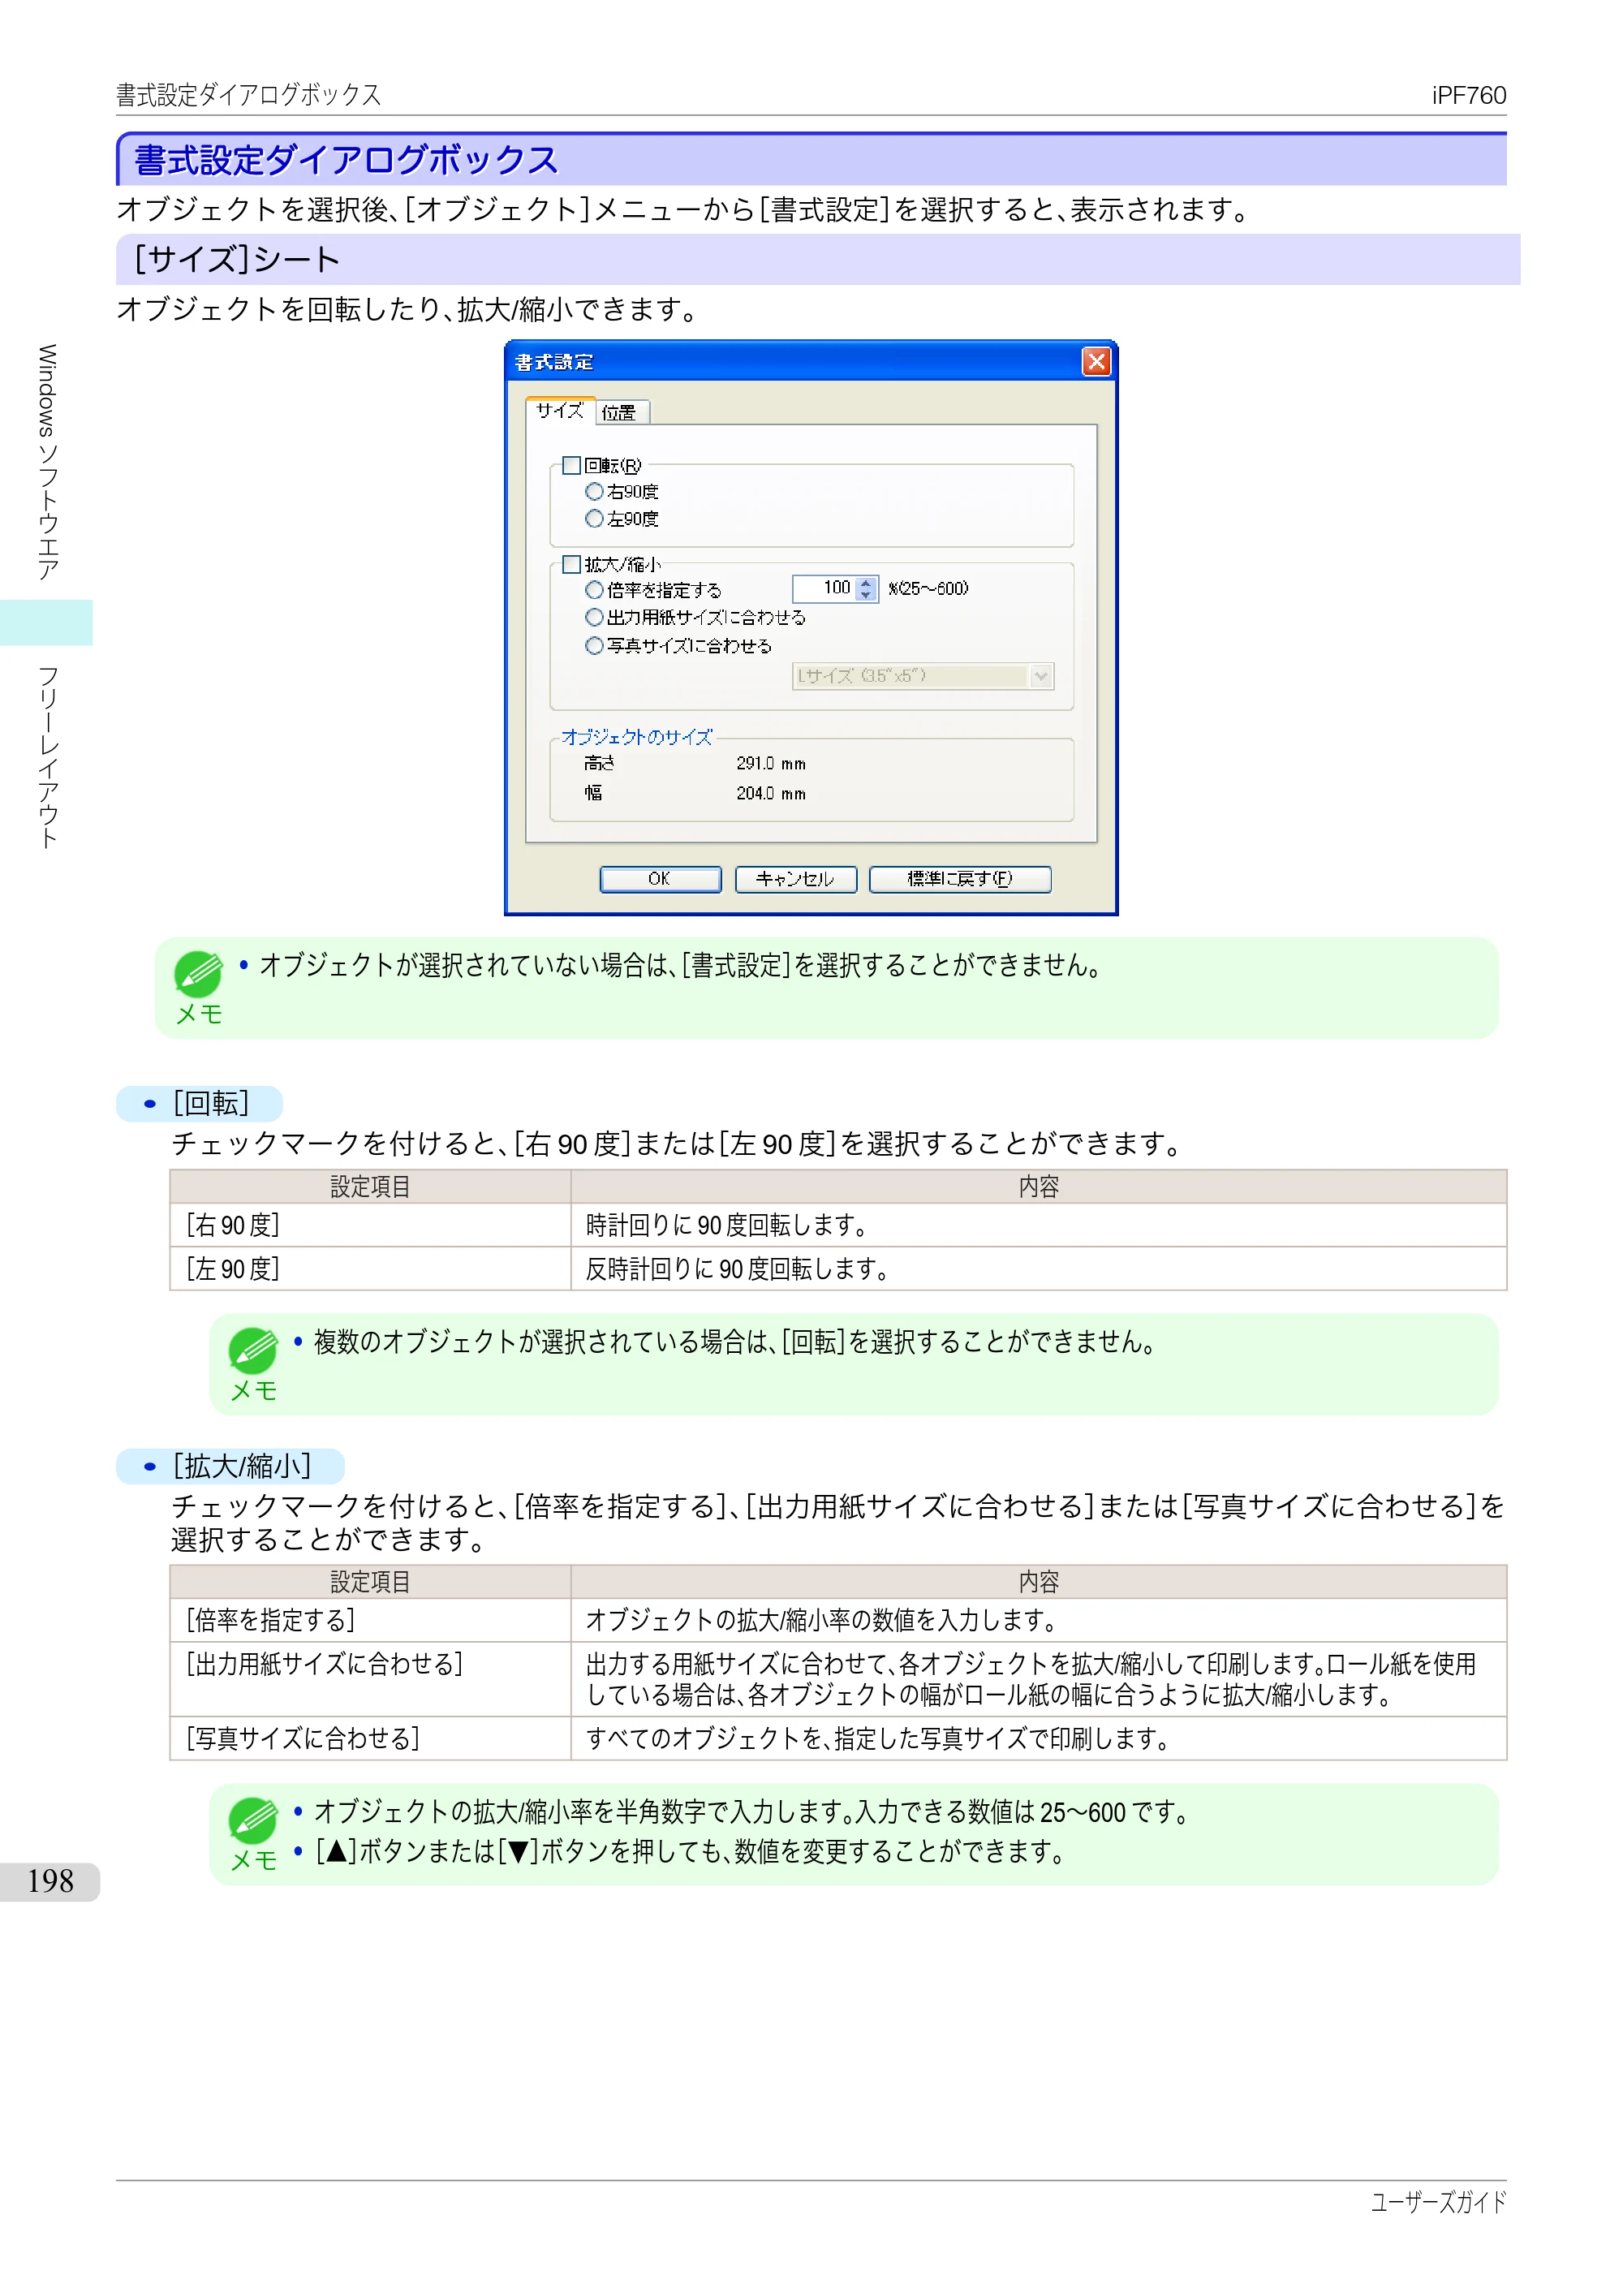Decrease magnification with the down spinner arrow
The width and height of the screenshot is (1623, 2296).
[866, 595]
